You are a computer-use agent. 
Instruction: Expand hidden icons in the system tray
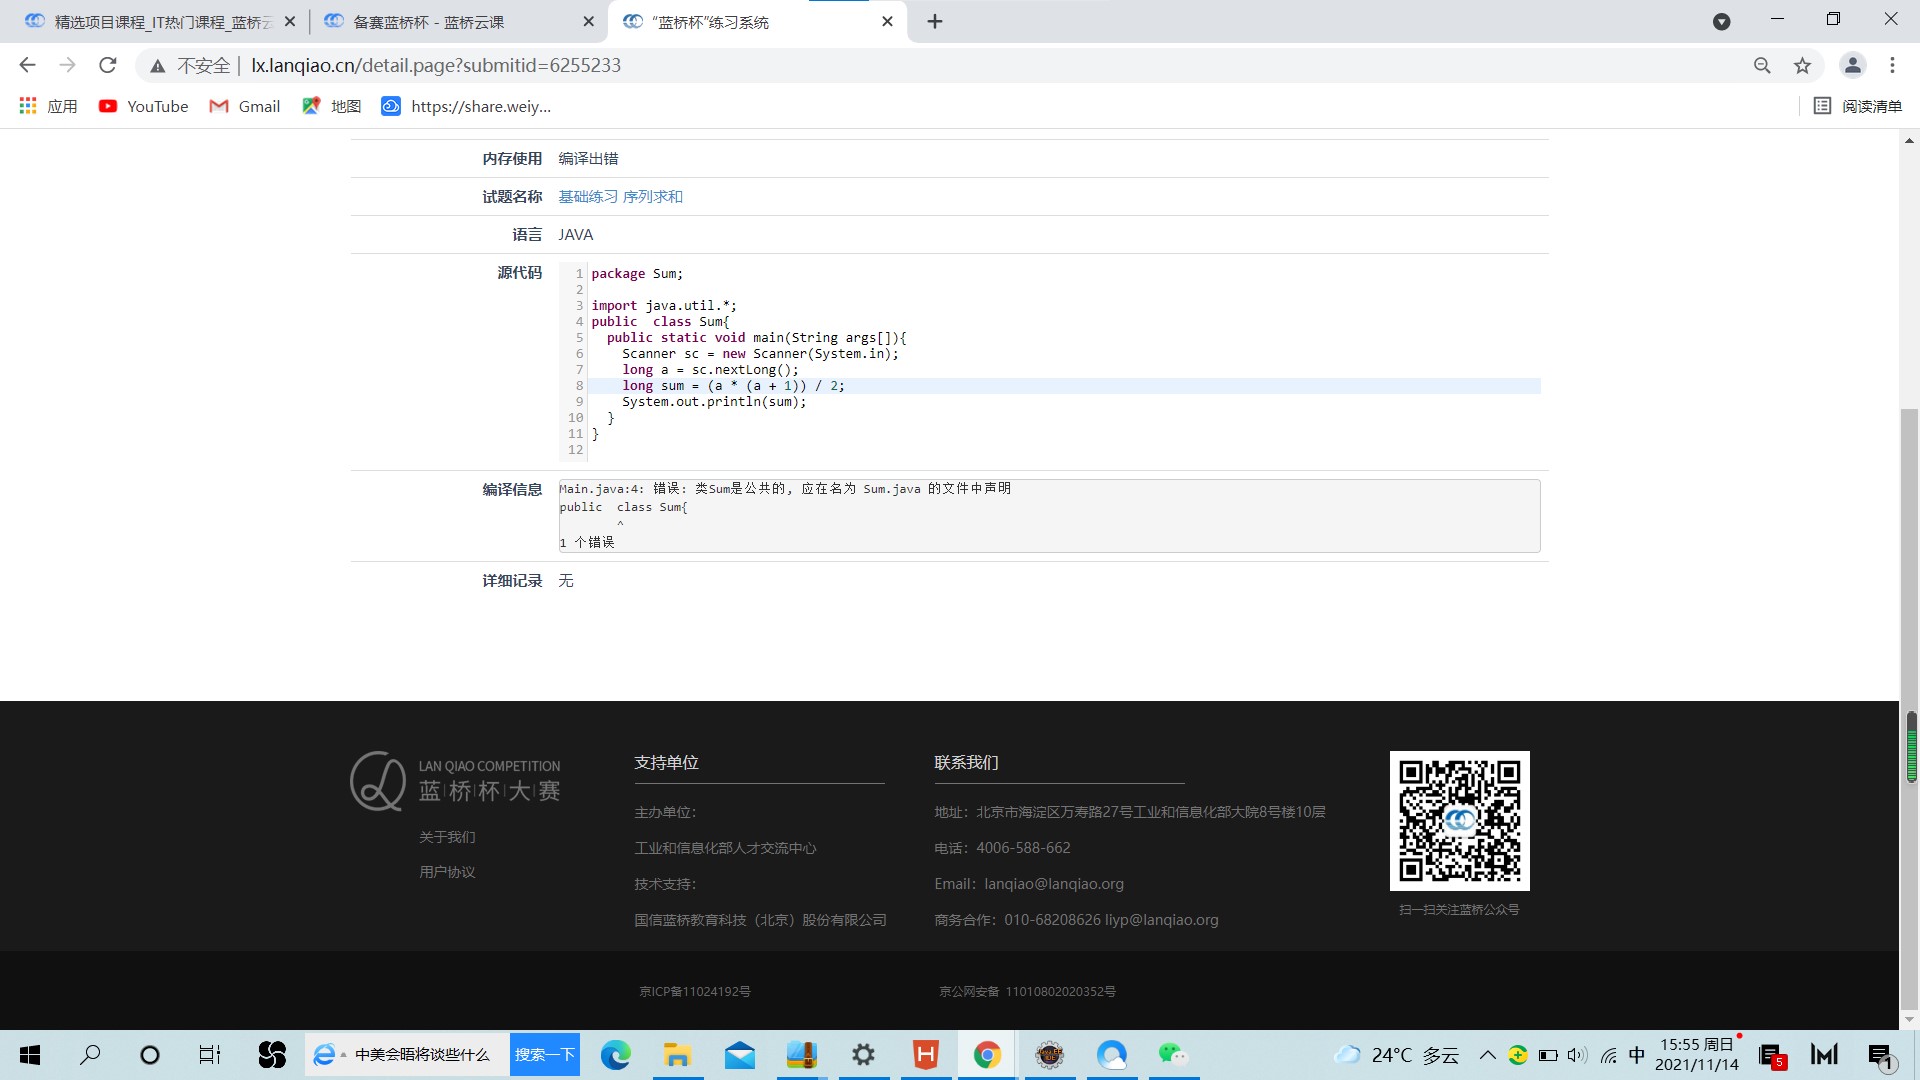coord(1487,1055)
